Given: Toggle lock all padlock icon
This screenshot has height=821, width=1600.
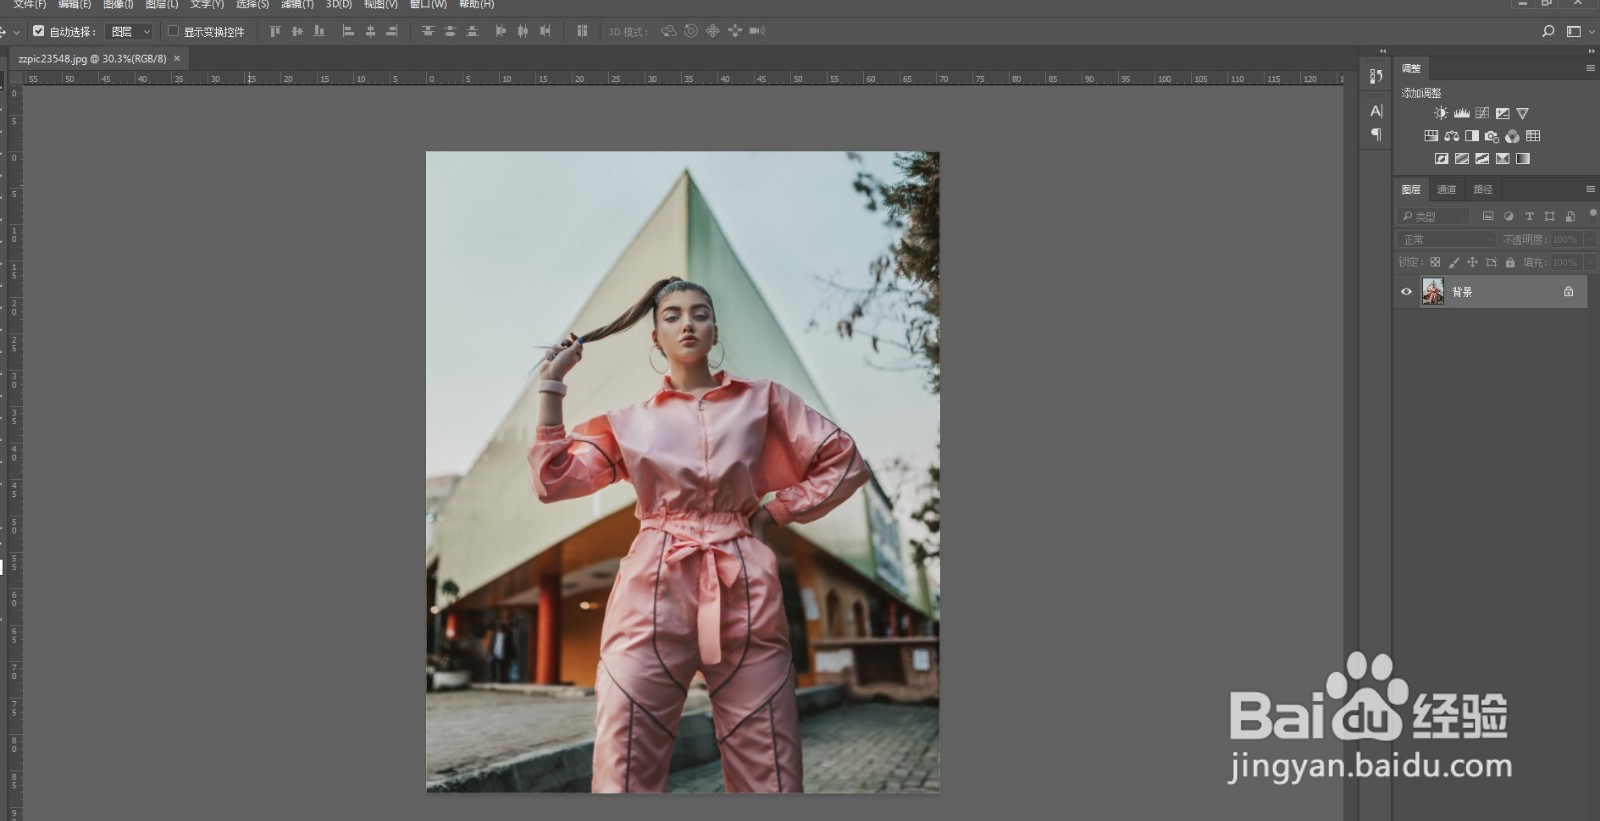Looking at the screenshot, I should point(1510,262).
